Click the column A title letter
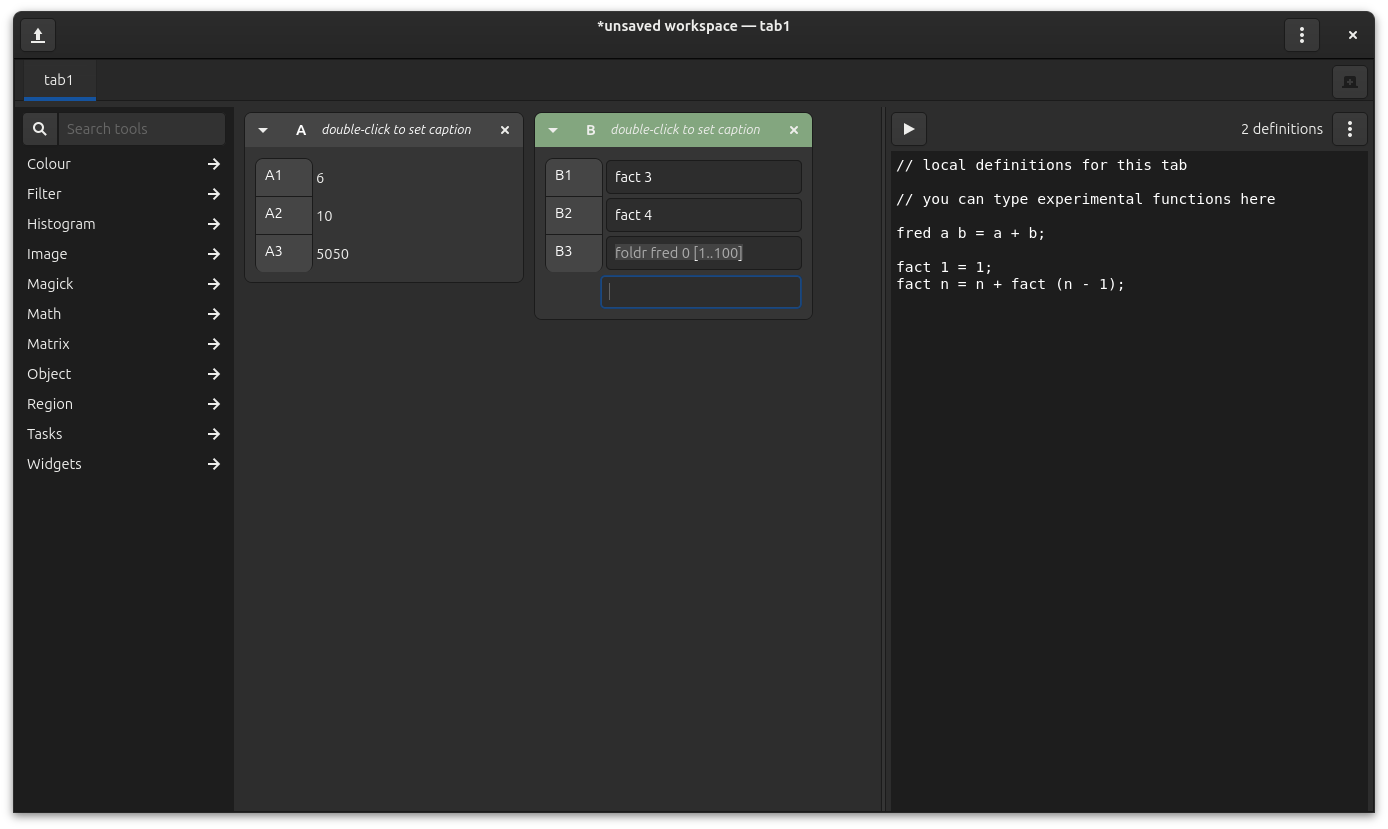Viewport: 1388px width, 829px height. pos(301,130)
